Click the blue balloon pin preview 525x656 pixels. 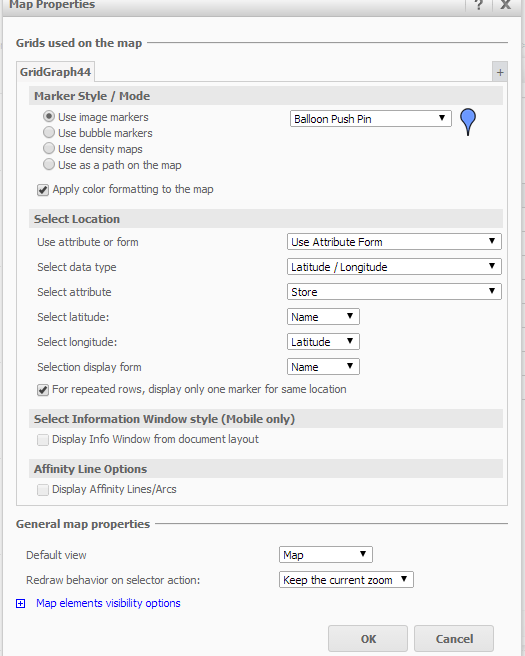[468, 121]
